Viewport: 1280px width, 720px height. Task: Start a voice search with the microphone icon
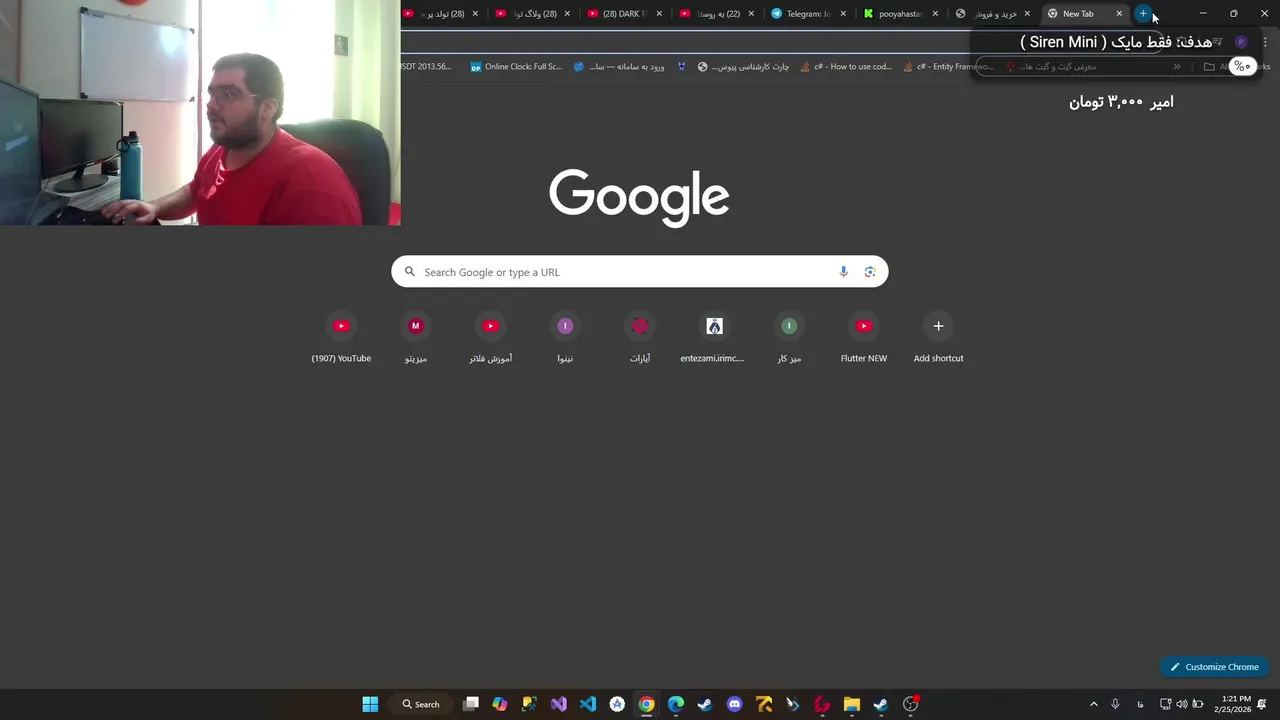843,272
